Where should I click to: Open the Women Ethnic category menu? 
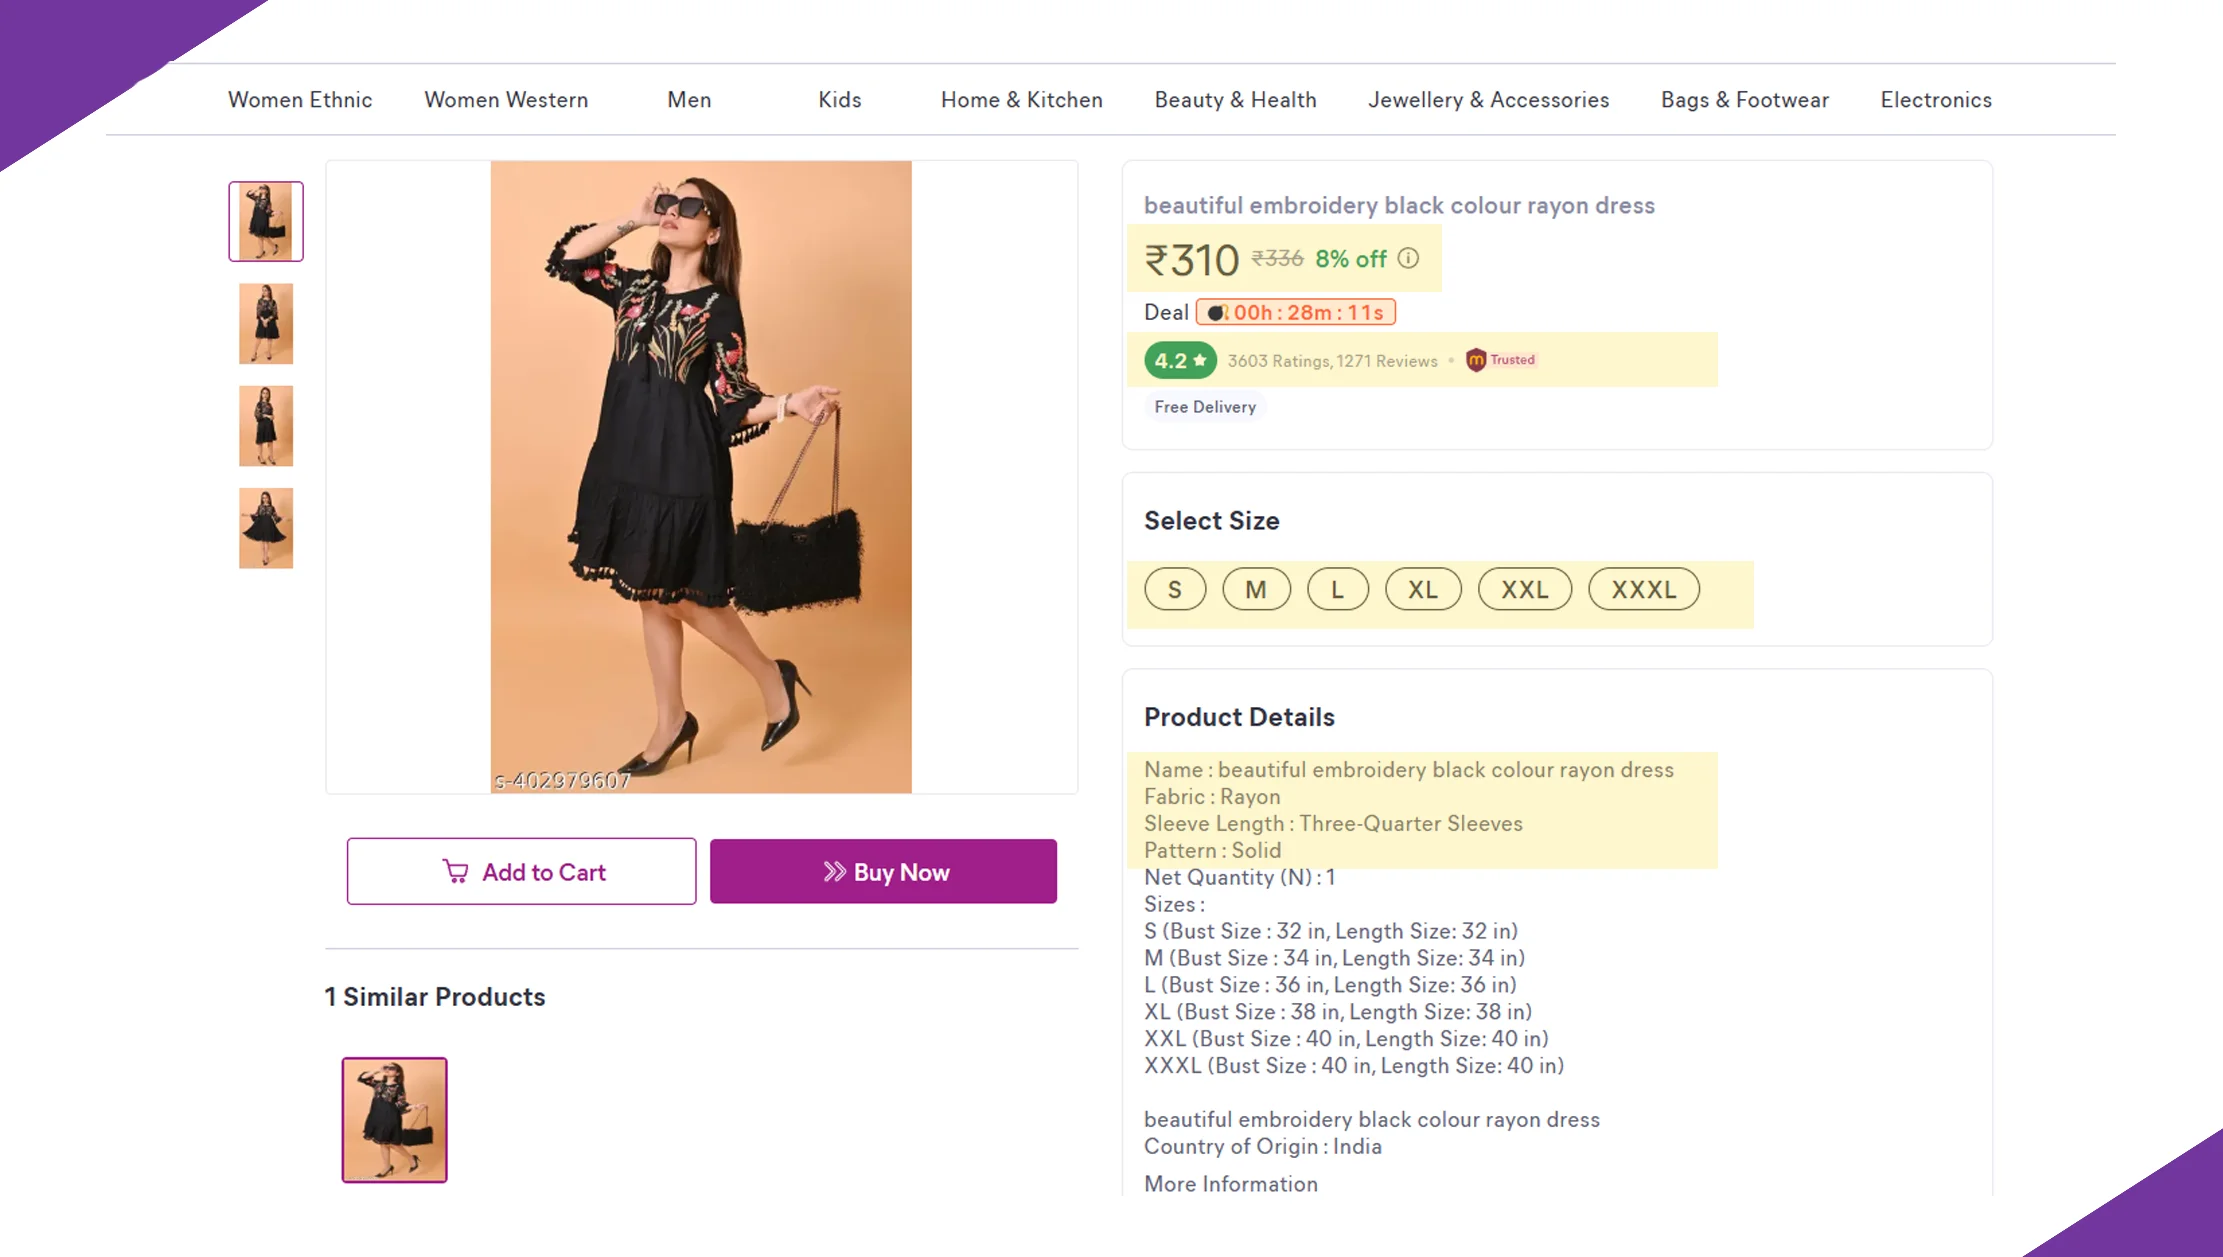pyautogui.click(x=300, y=100)
